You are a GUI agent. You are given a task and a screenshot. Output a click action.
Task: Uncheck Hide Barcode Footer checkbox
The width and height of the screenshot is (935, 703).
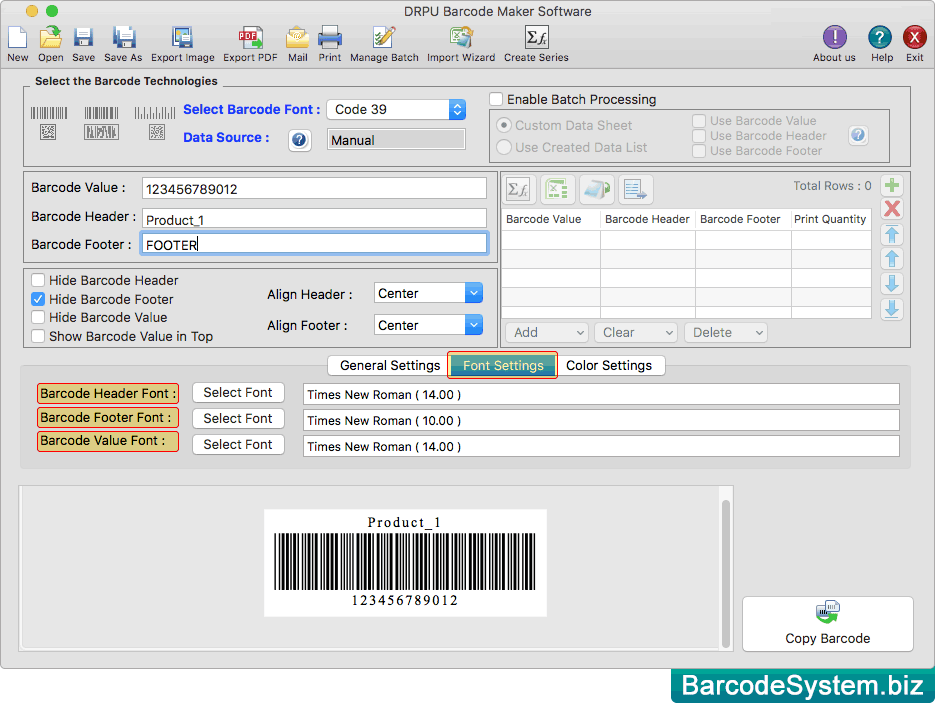point(38,299)
